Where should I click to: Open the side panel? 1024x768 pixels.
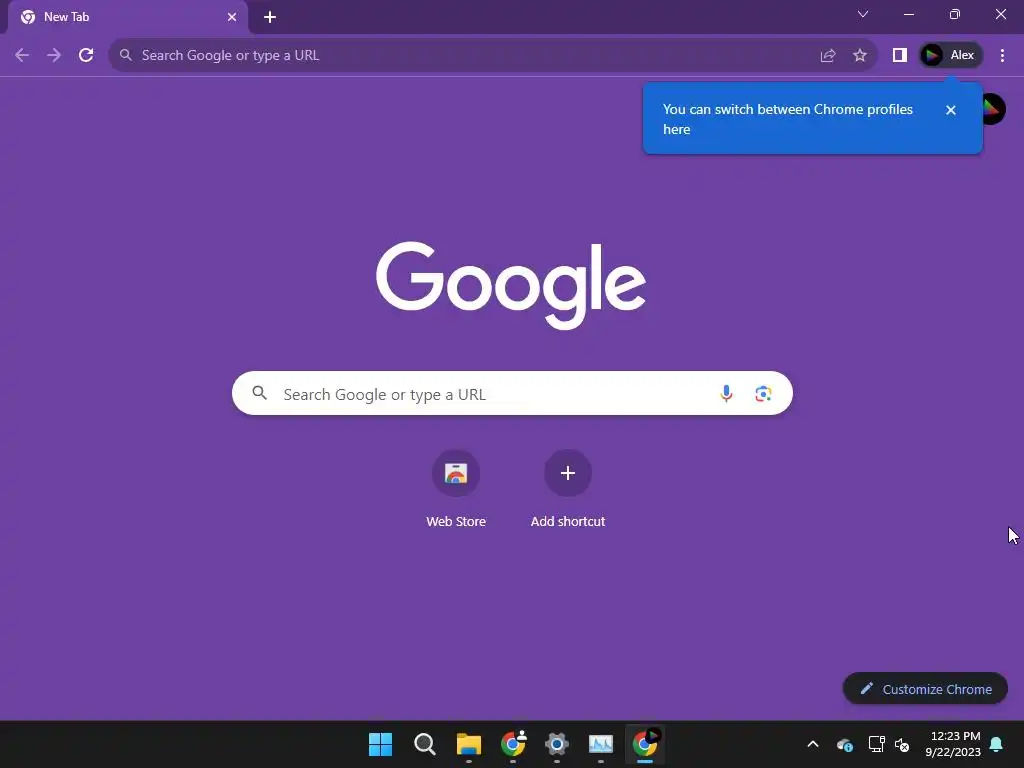click(899, 56)
